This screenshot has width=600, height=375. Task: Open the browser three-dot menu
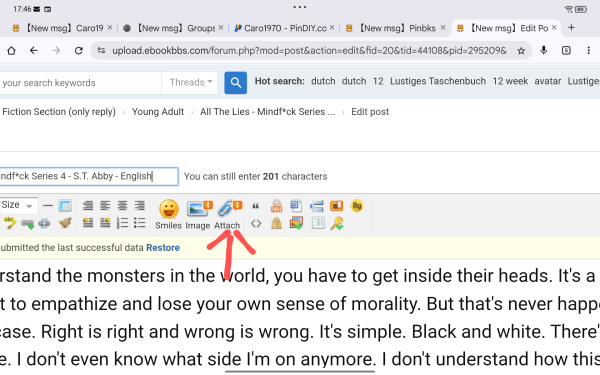[589, 51]
